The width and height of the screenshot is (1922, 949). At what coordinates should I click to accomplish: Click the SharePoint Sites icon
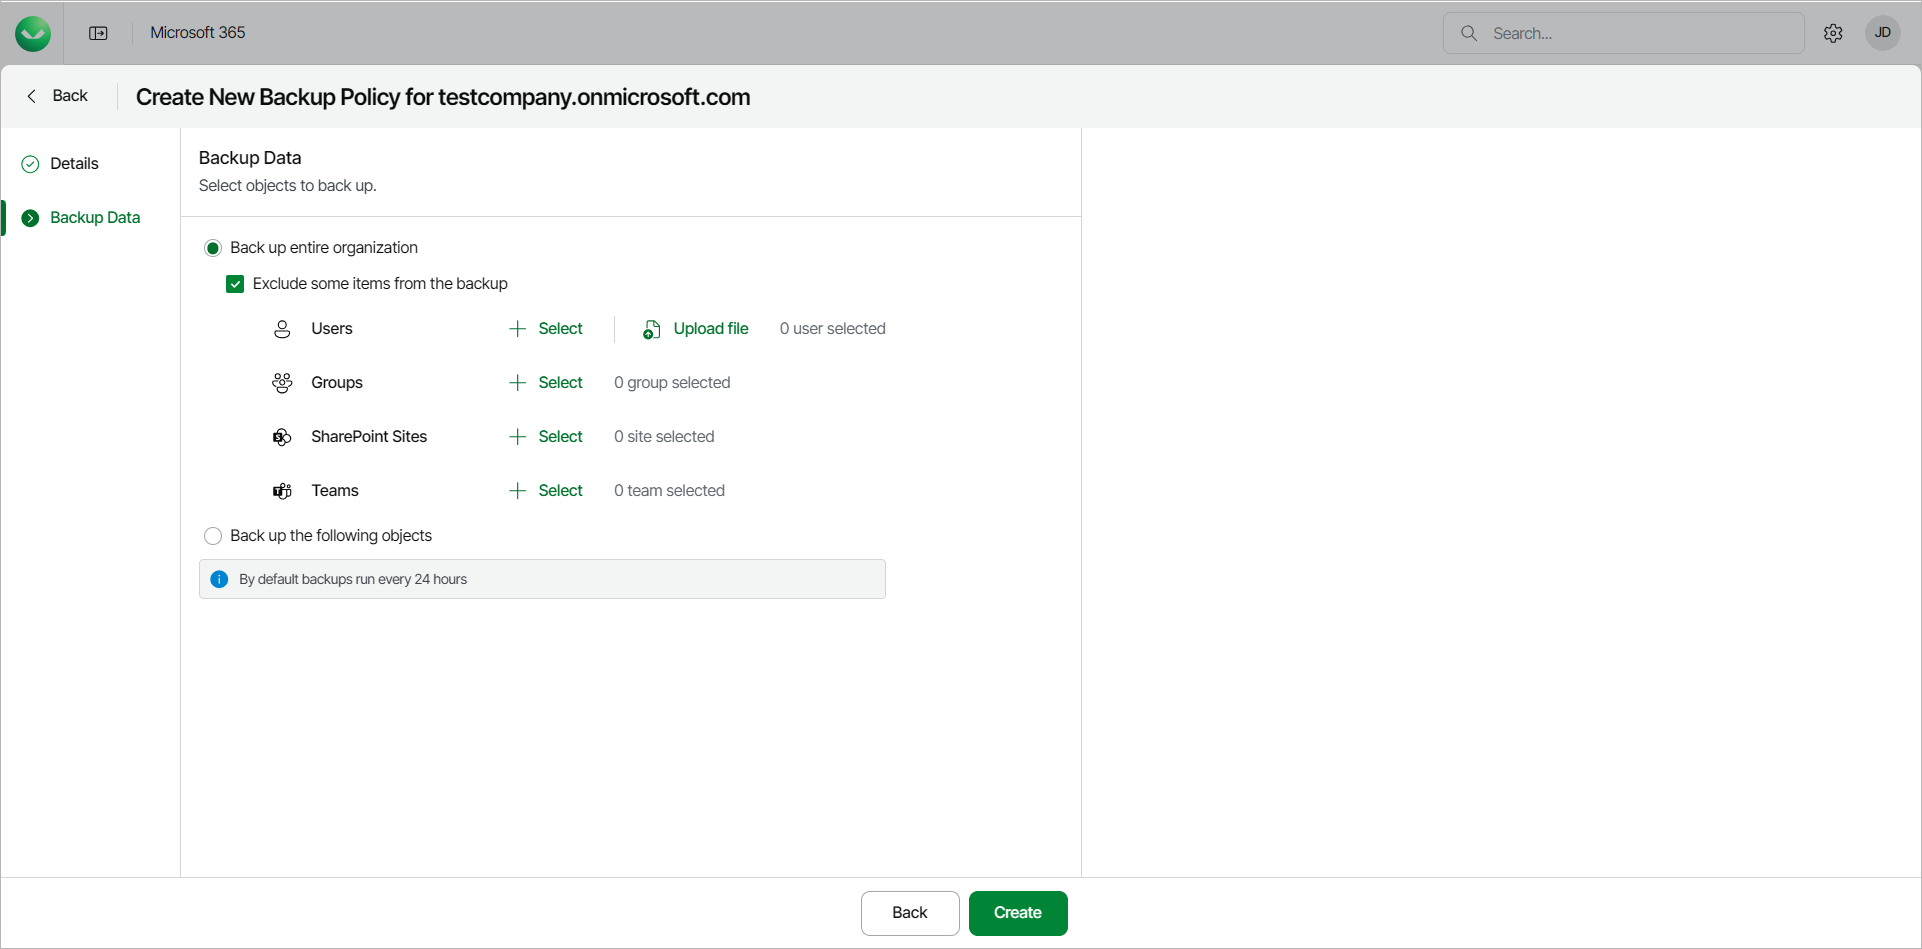282,437
